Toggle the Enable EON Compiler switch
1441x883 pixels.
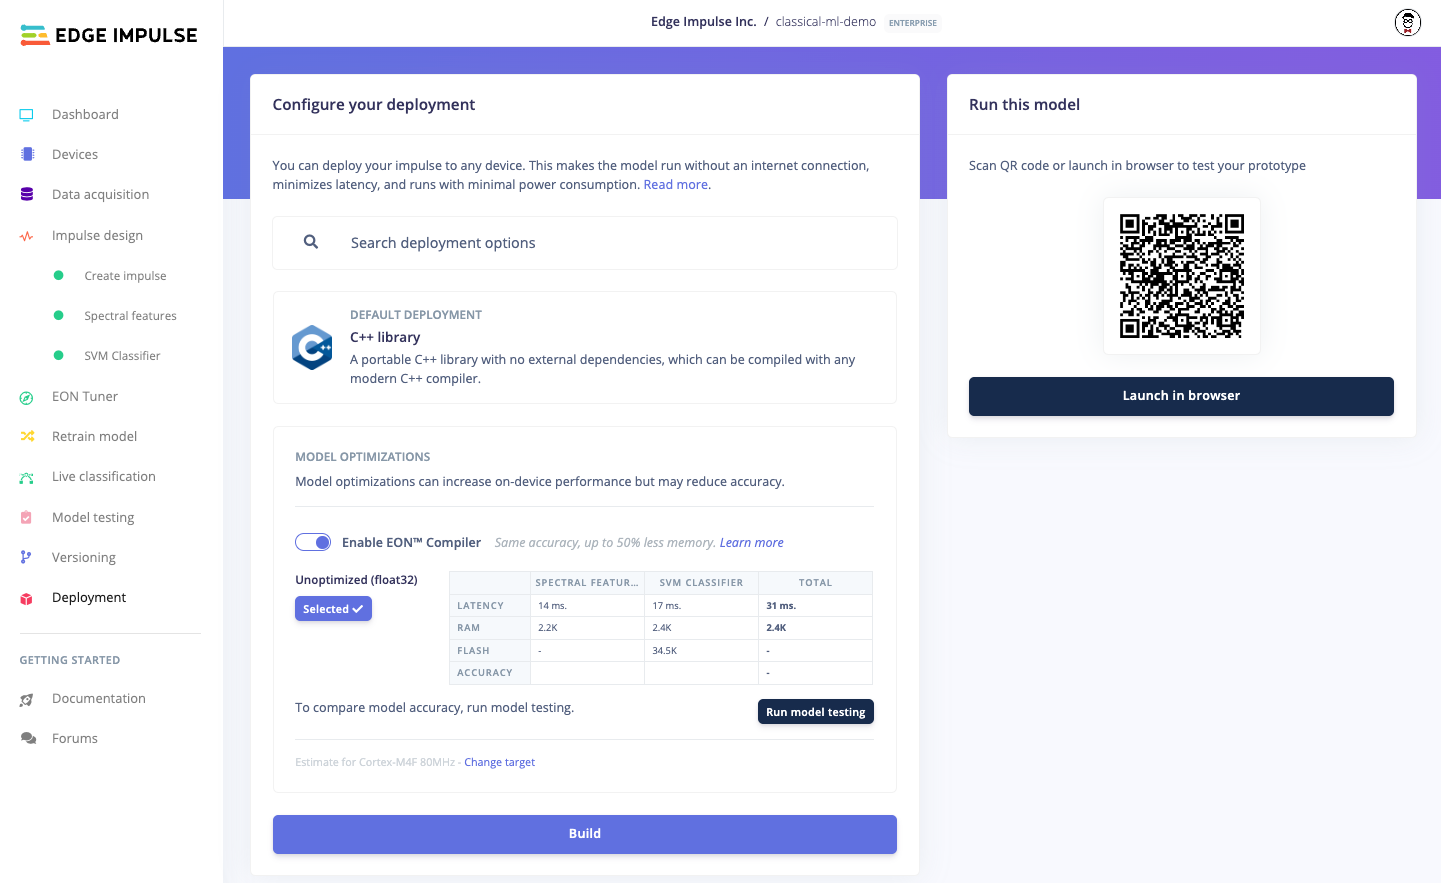313,542
